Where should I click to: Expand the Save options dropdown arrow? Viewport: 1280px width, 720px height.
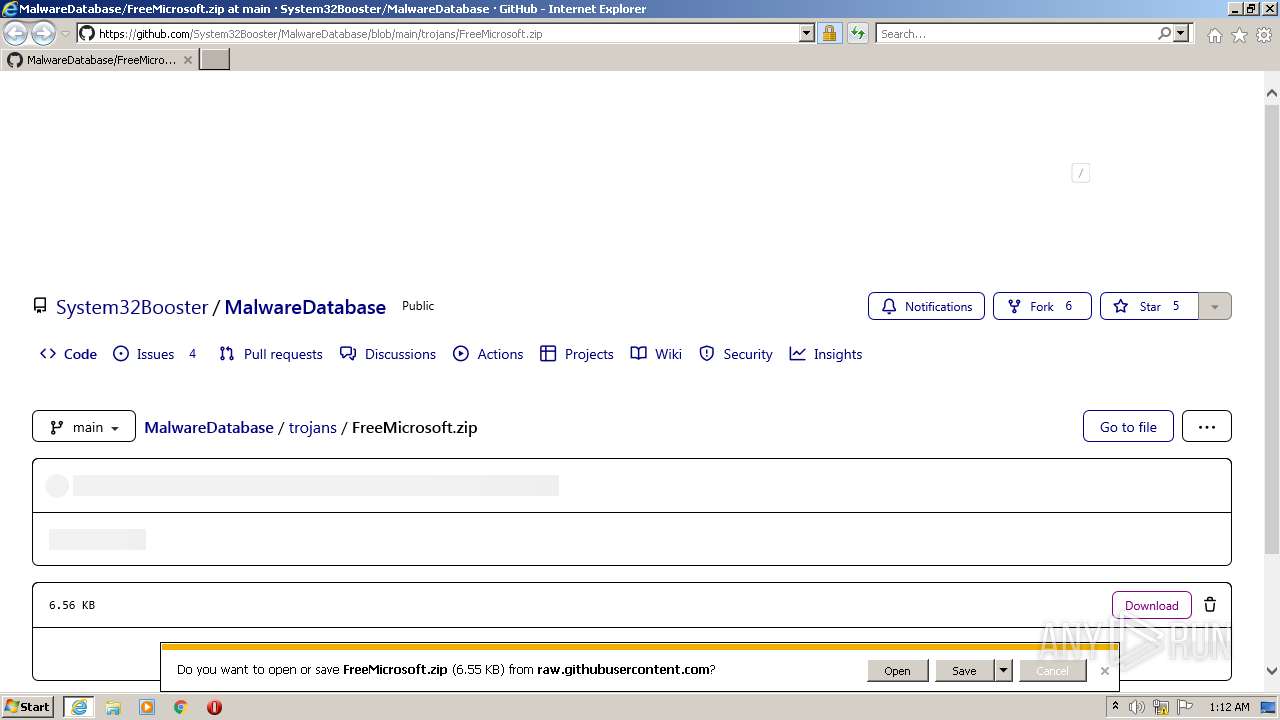tap(1003, 671)
